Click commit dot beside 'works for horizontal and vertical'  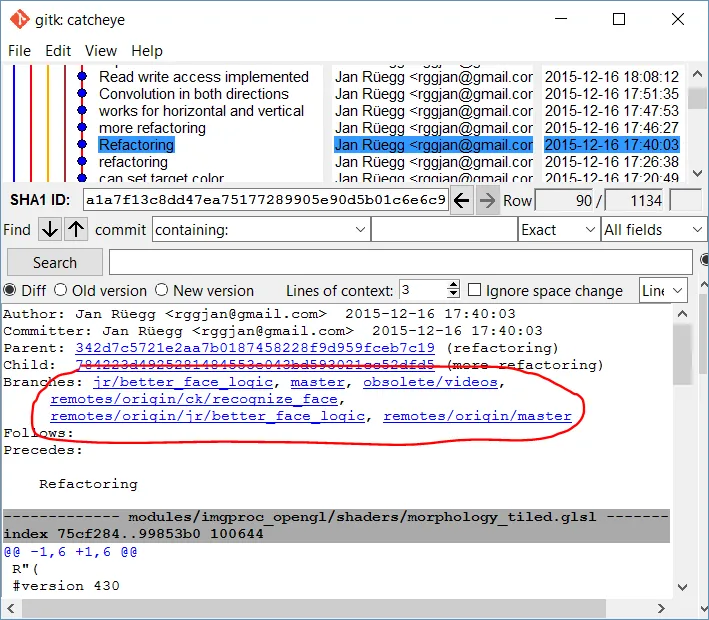(x=82, y=110)
